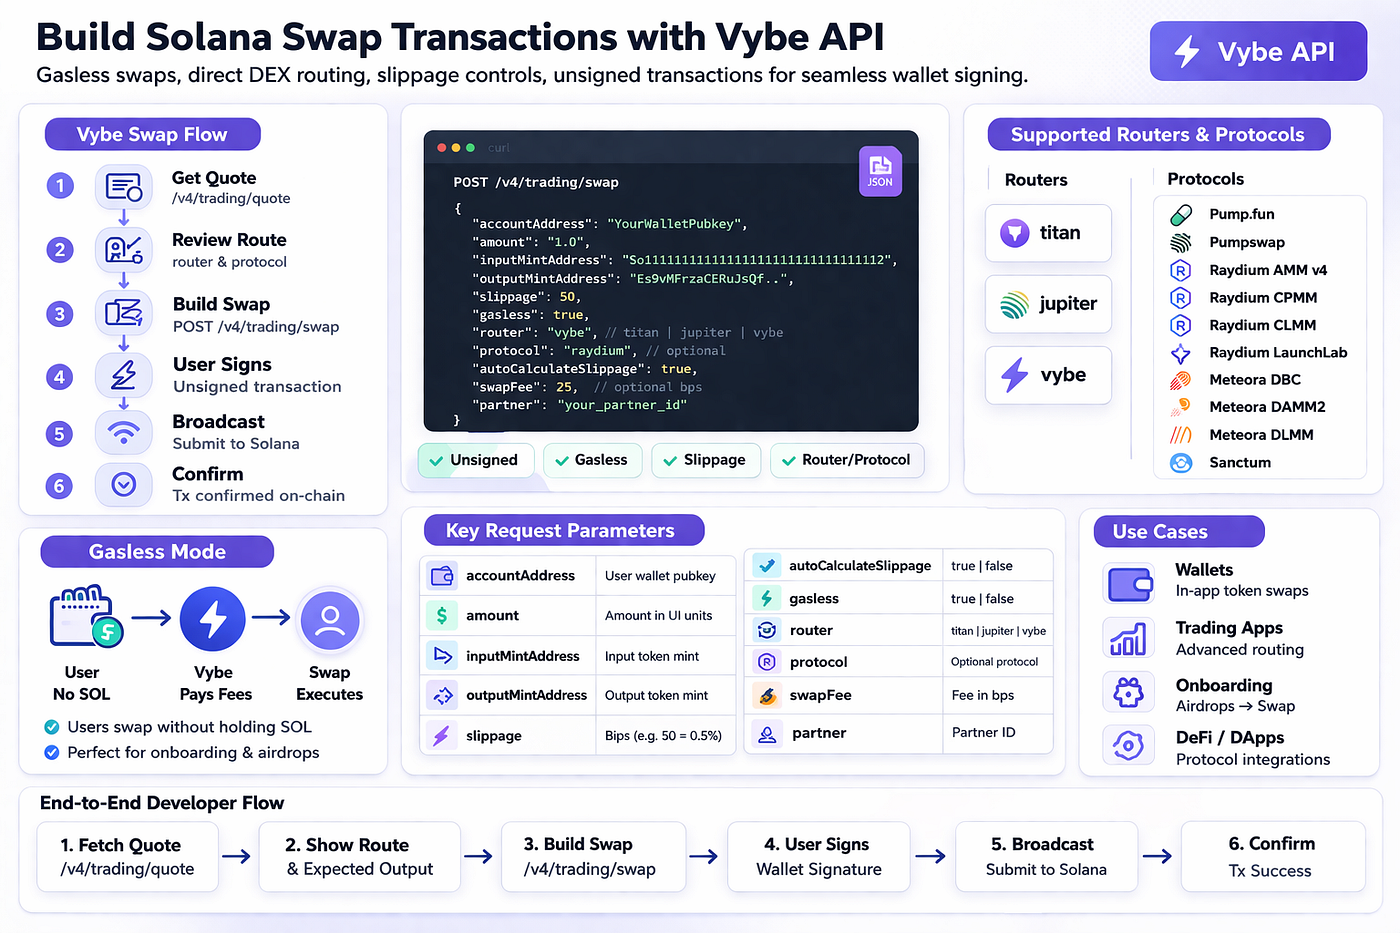Click the "your_partner_id" value in the code
1400x933 pixels.
tap(622, 405)
